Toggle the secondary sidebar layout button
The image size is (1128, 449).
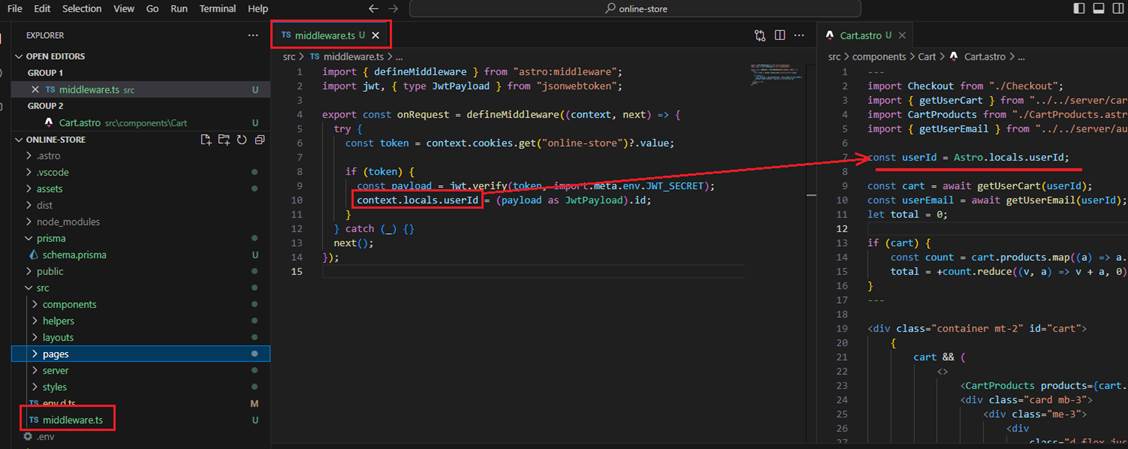1119,9
